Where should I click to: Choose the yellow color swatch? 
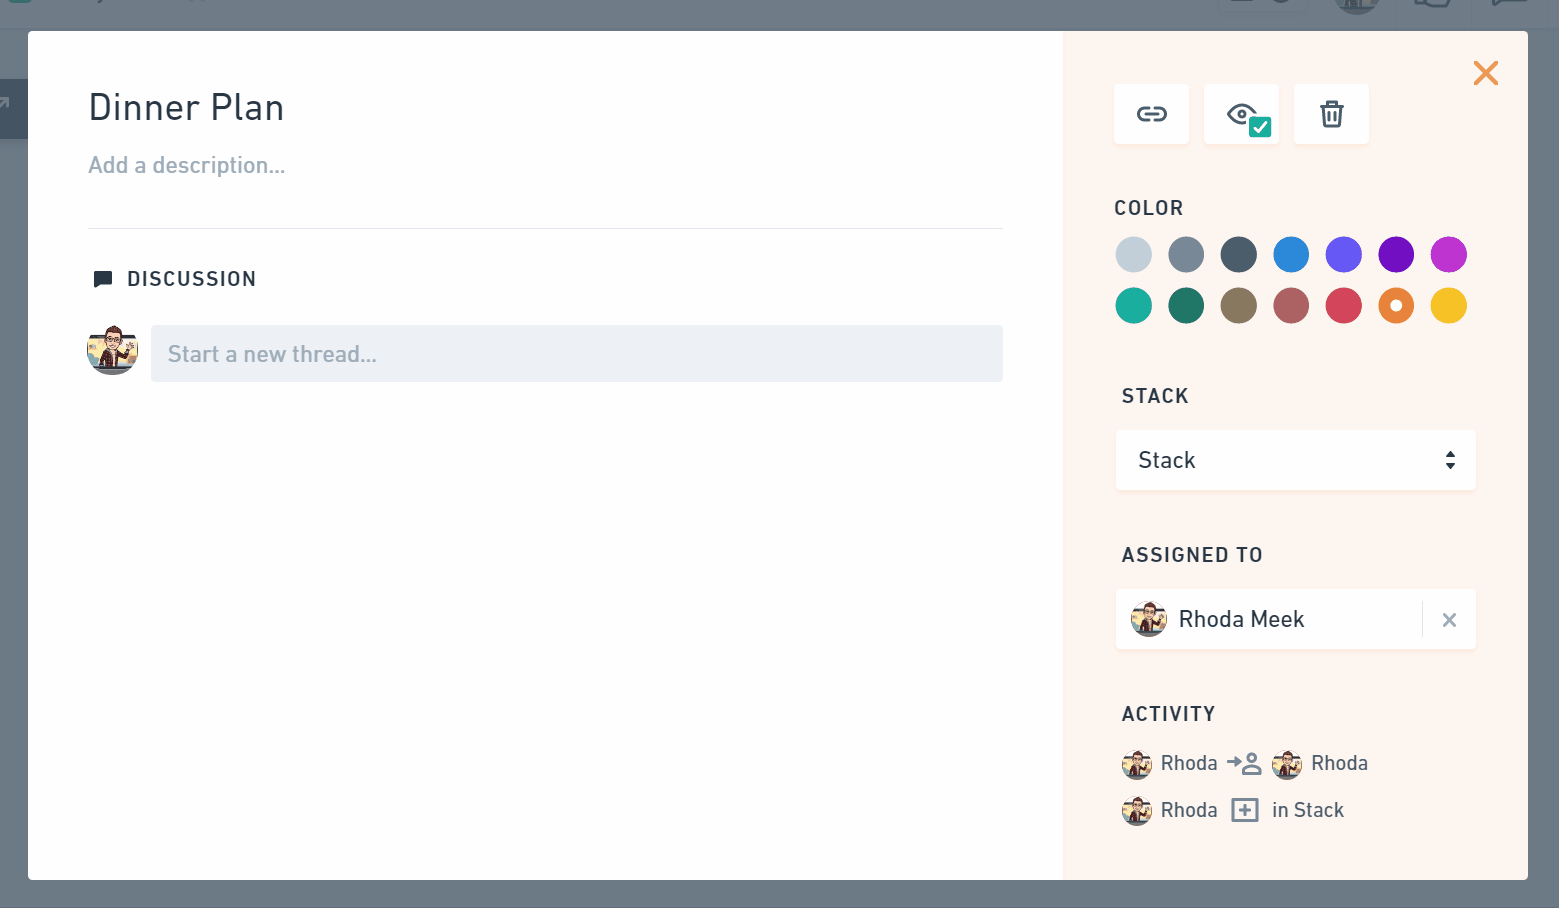pyautogui.click(x=1448, y=306)
